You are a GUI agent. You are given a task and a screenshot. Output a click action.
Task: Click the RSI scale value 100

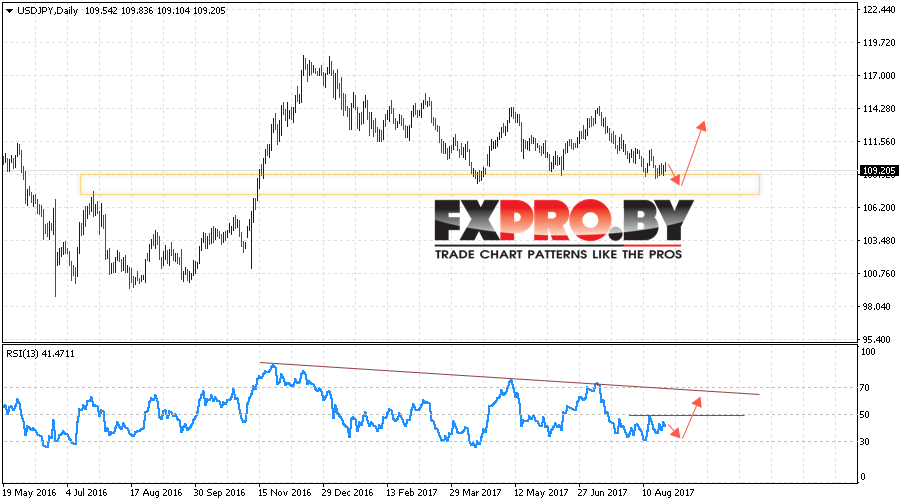click(x=869, y=352)
